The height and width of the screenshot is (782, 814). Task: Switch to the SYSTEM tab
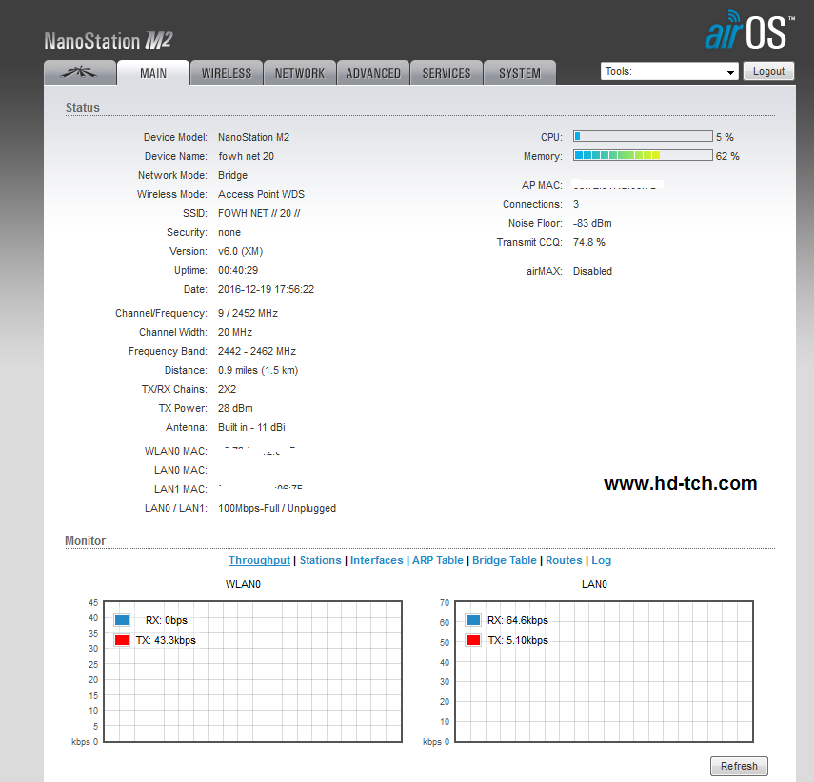[x=520, y=73]
